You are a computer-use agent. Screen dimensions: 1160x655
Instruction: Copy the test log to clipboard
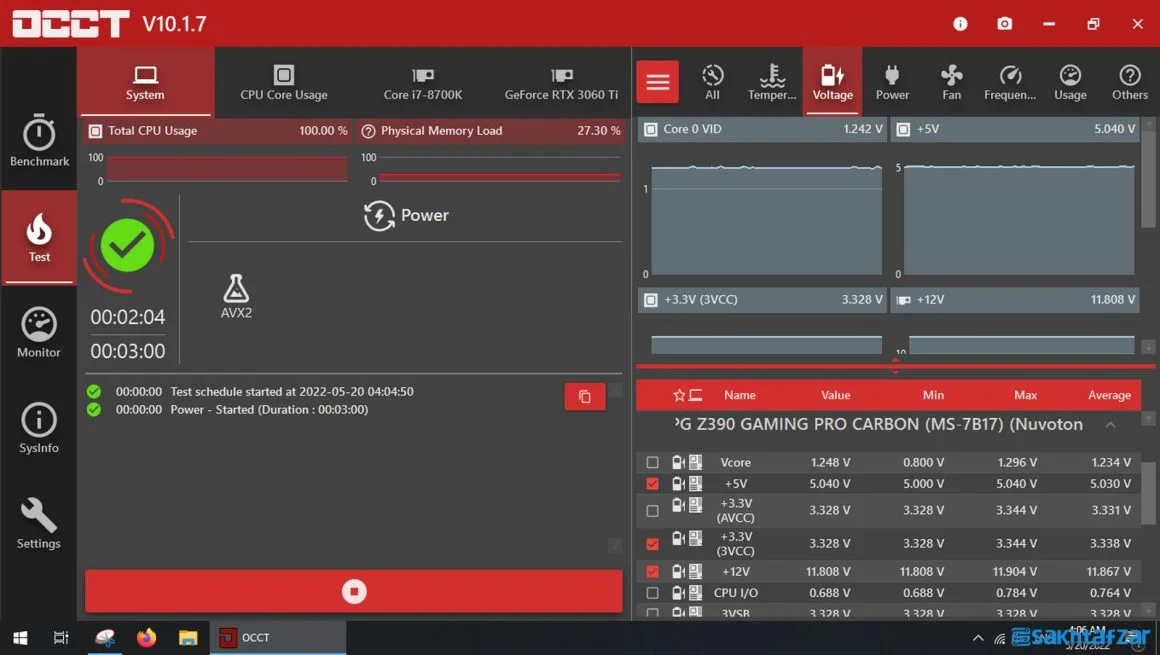point(584,397)
